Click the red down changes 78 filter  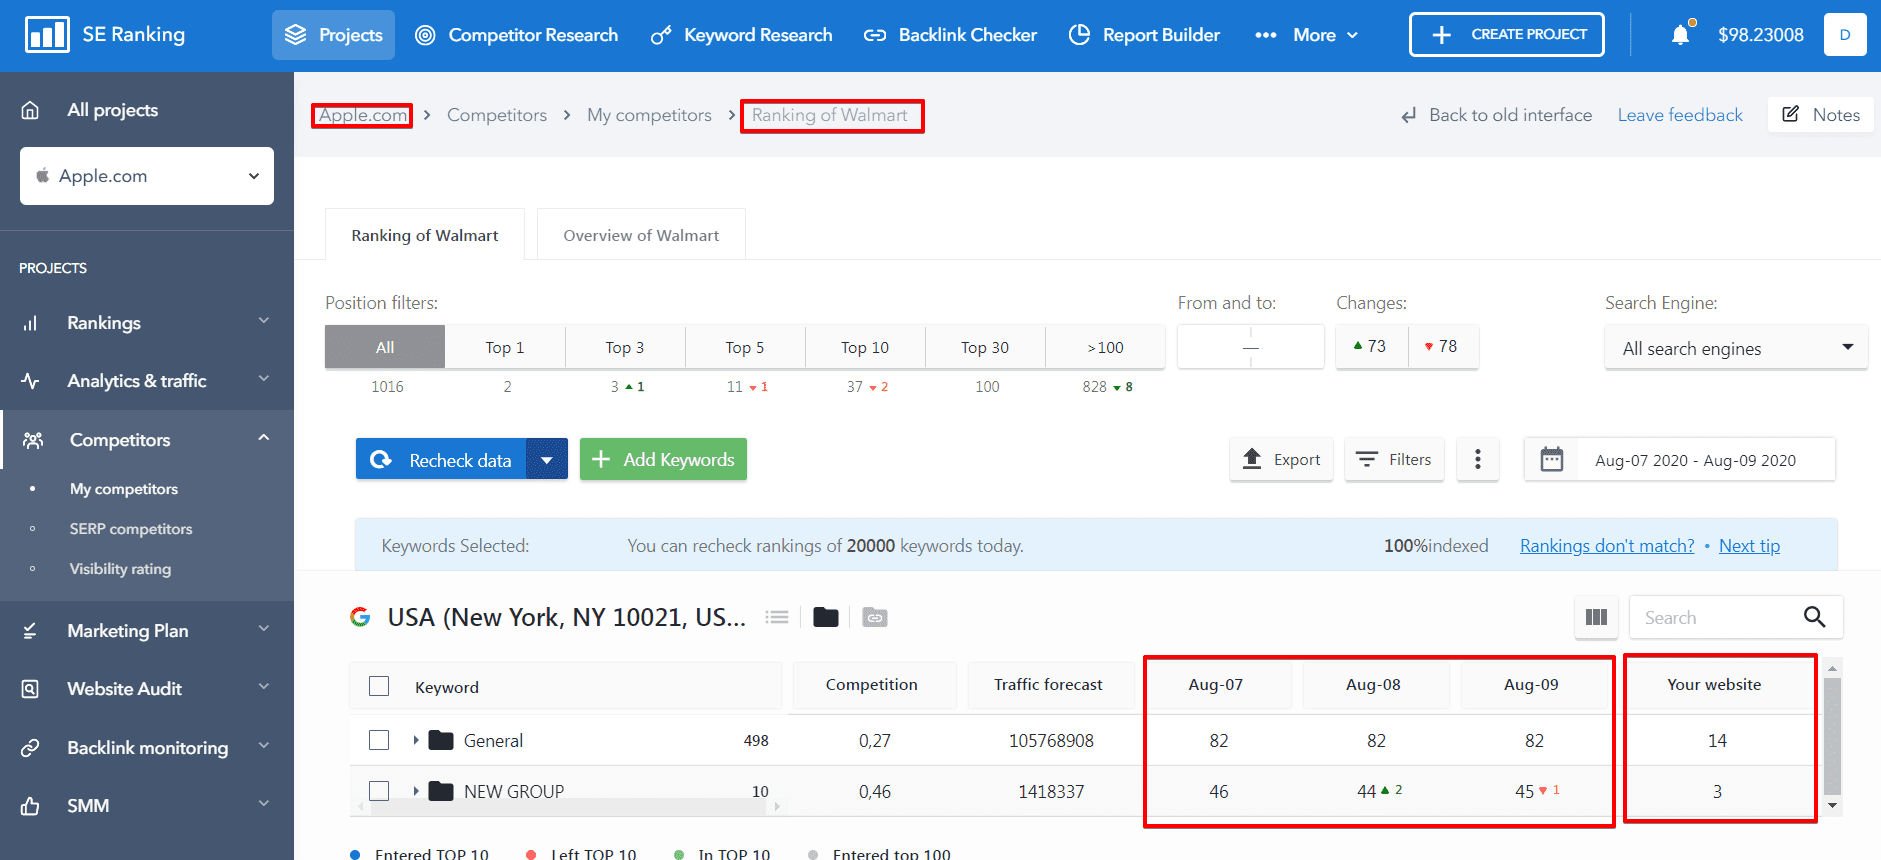point(1443,346)
